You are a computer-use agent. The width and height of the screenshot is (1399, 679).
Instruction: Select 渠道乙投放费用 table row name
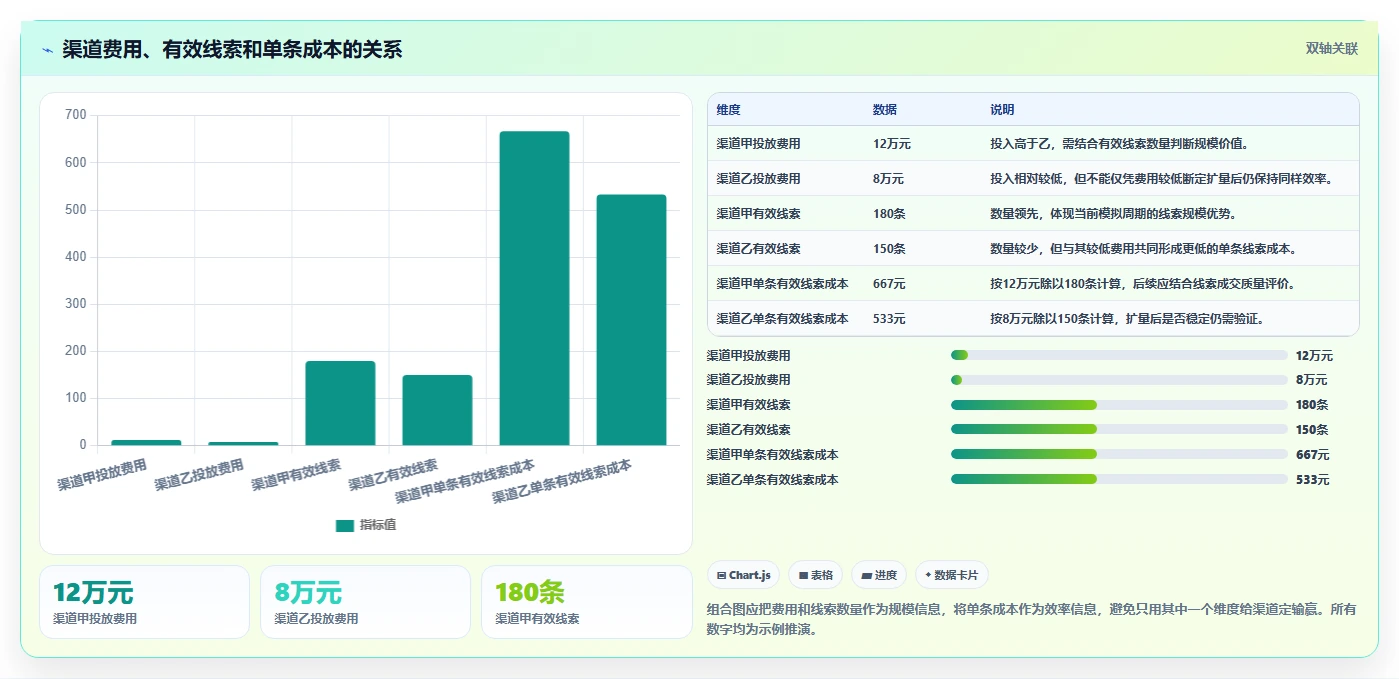click(x=758, y=179)
